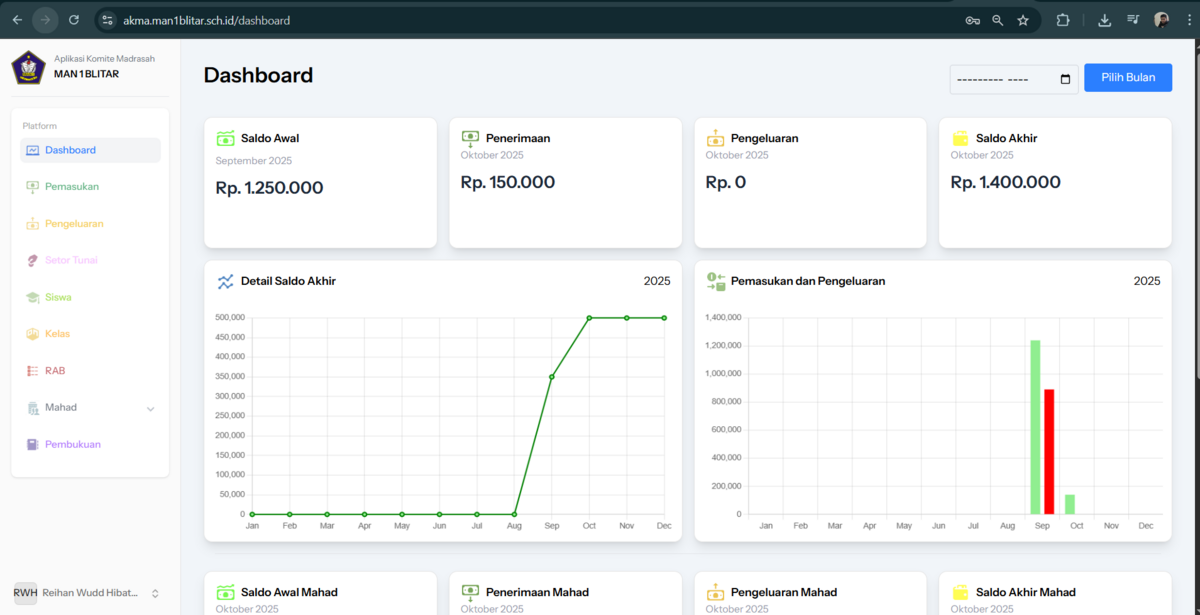Click the Setor Tunai sidebar icon

32,261
